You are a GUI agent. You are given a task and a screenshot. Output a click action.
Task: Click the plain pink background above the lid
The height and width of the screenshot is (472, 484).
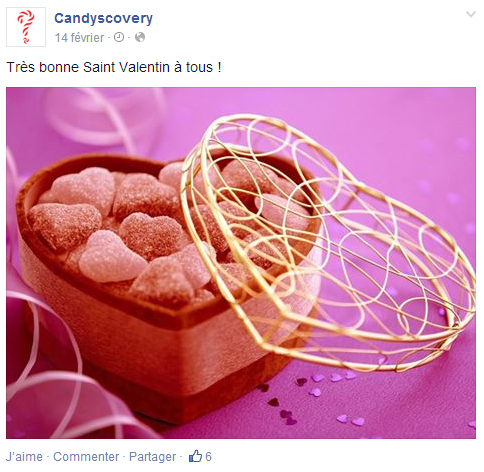pos(383,117)
